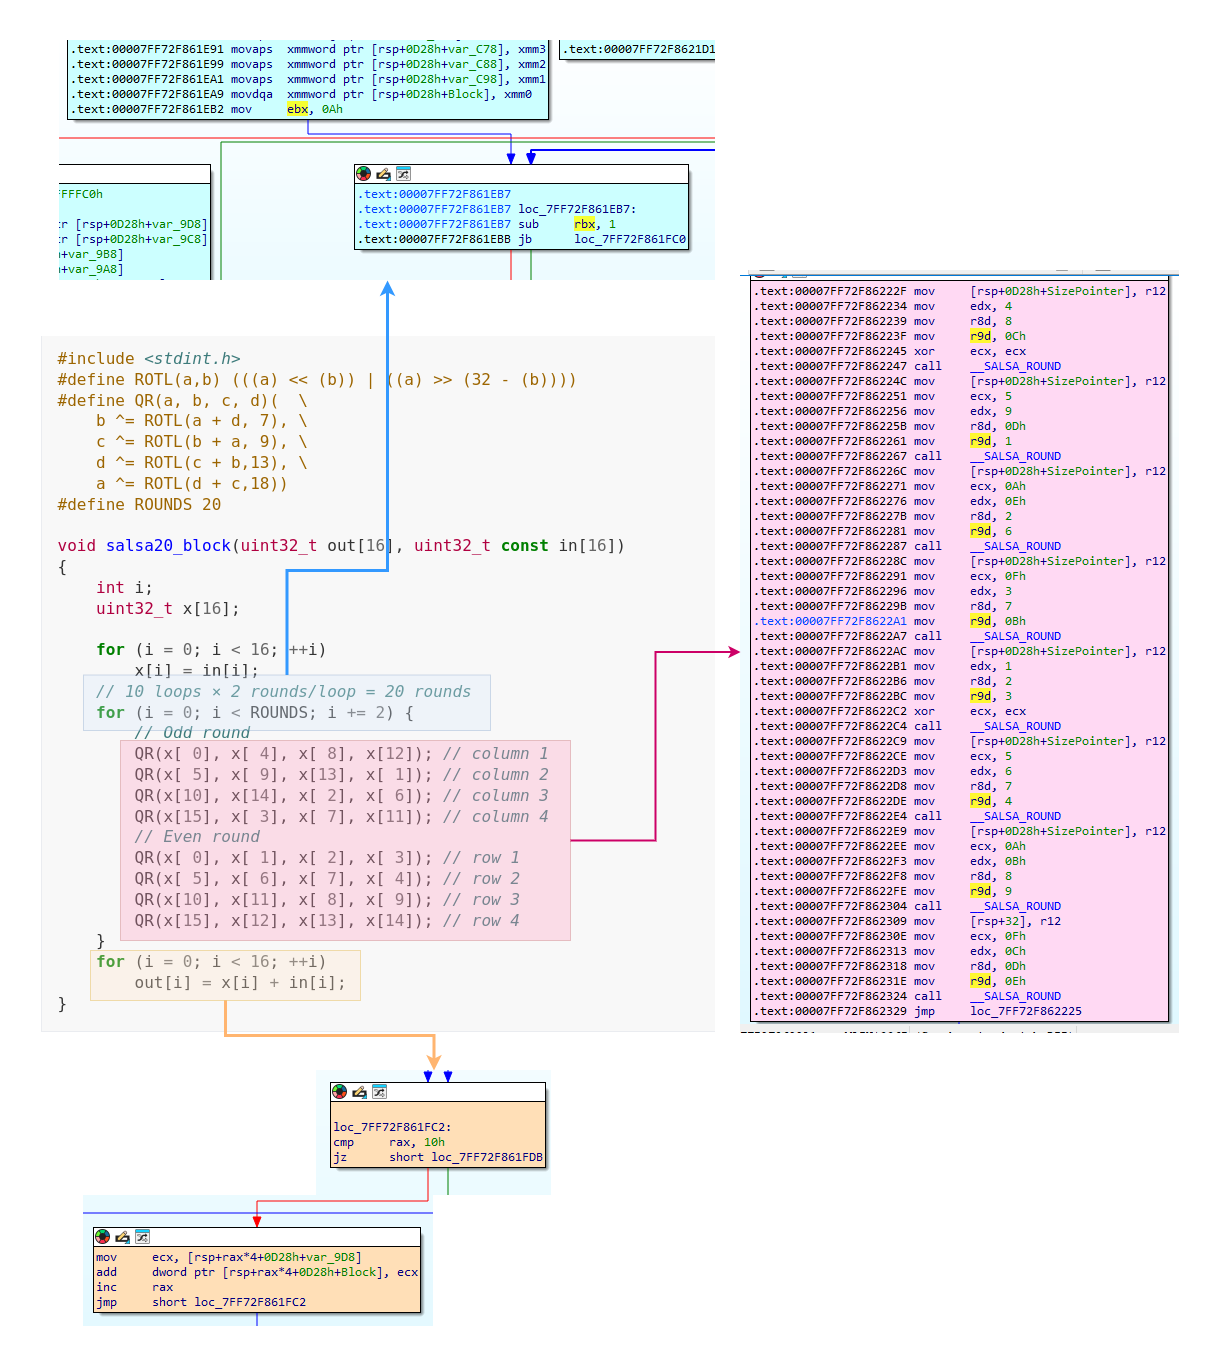
Task: Select the group-nodes icon above the sub rbx block
Action: (403, 174)
